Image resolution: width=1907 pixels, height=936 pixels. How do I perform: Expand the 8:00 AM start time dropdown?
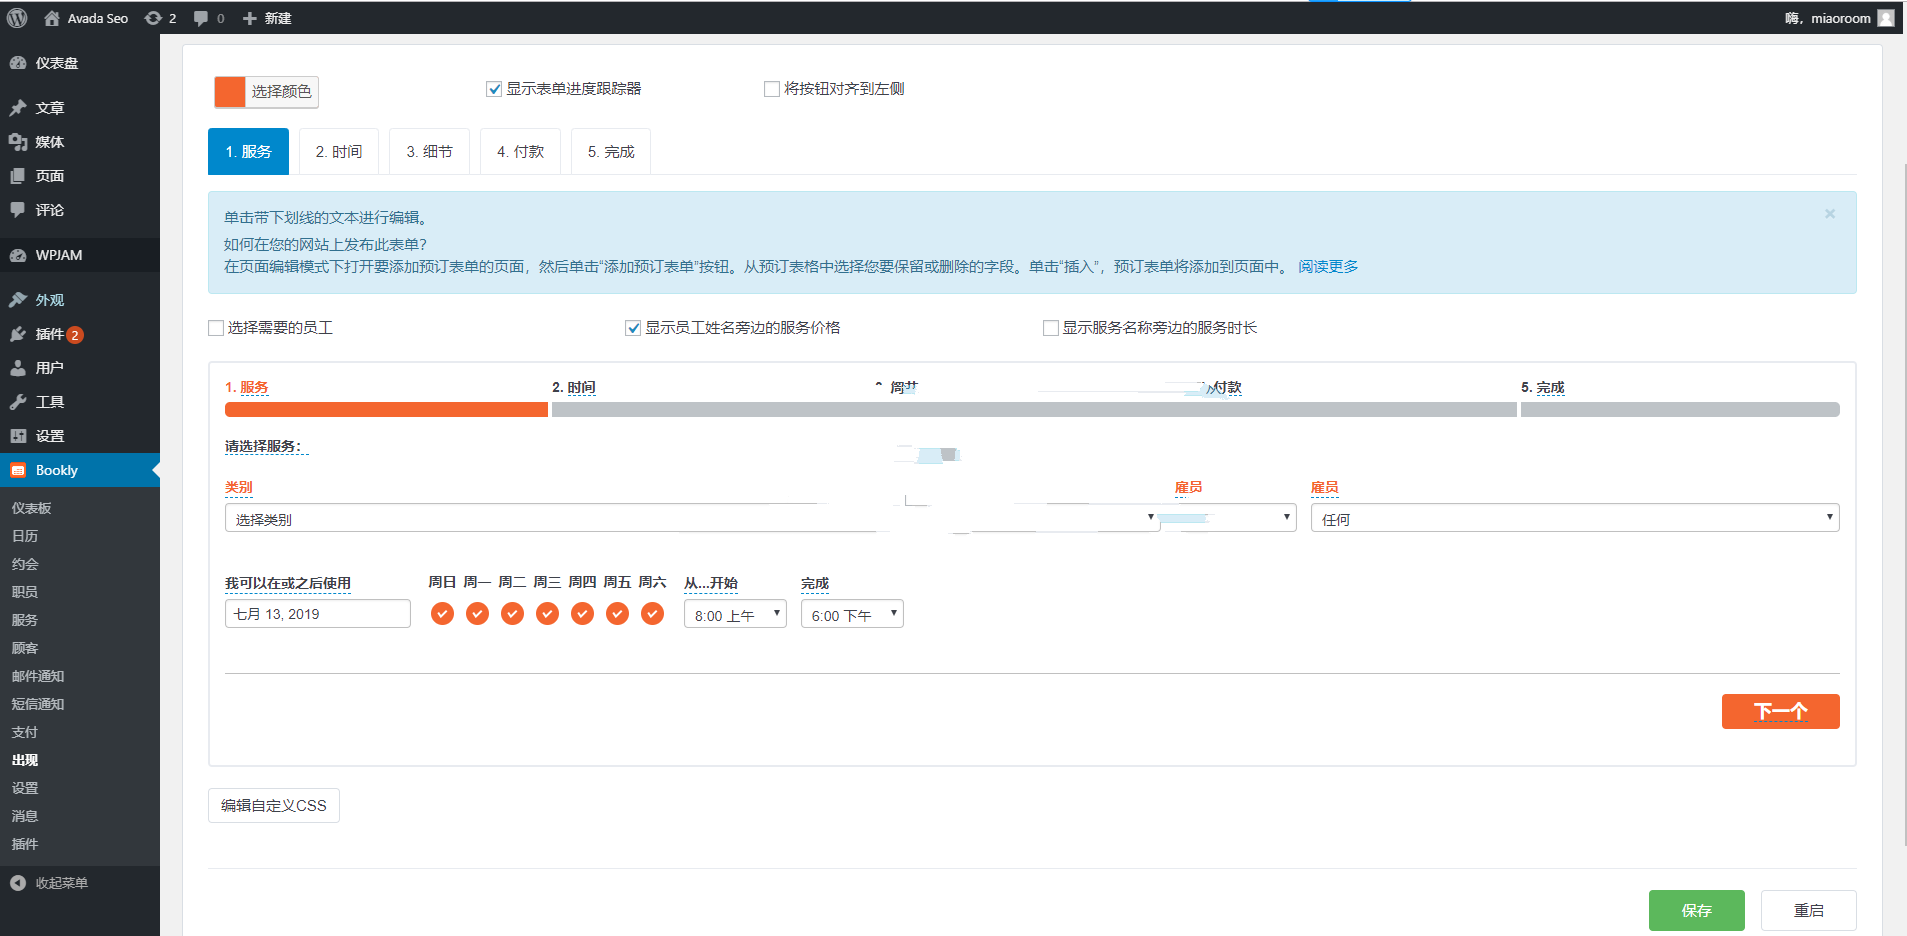(x=735, y=614)
